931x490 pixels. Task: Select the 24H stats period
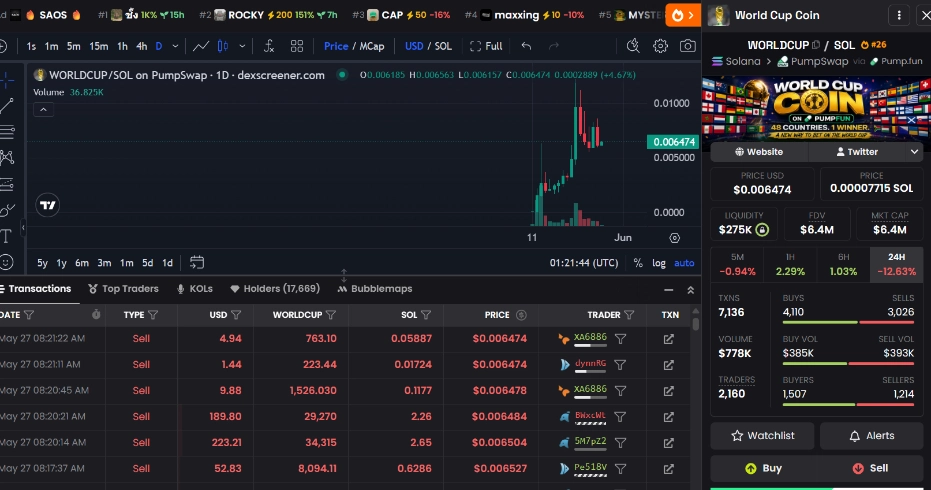point(896,264)
